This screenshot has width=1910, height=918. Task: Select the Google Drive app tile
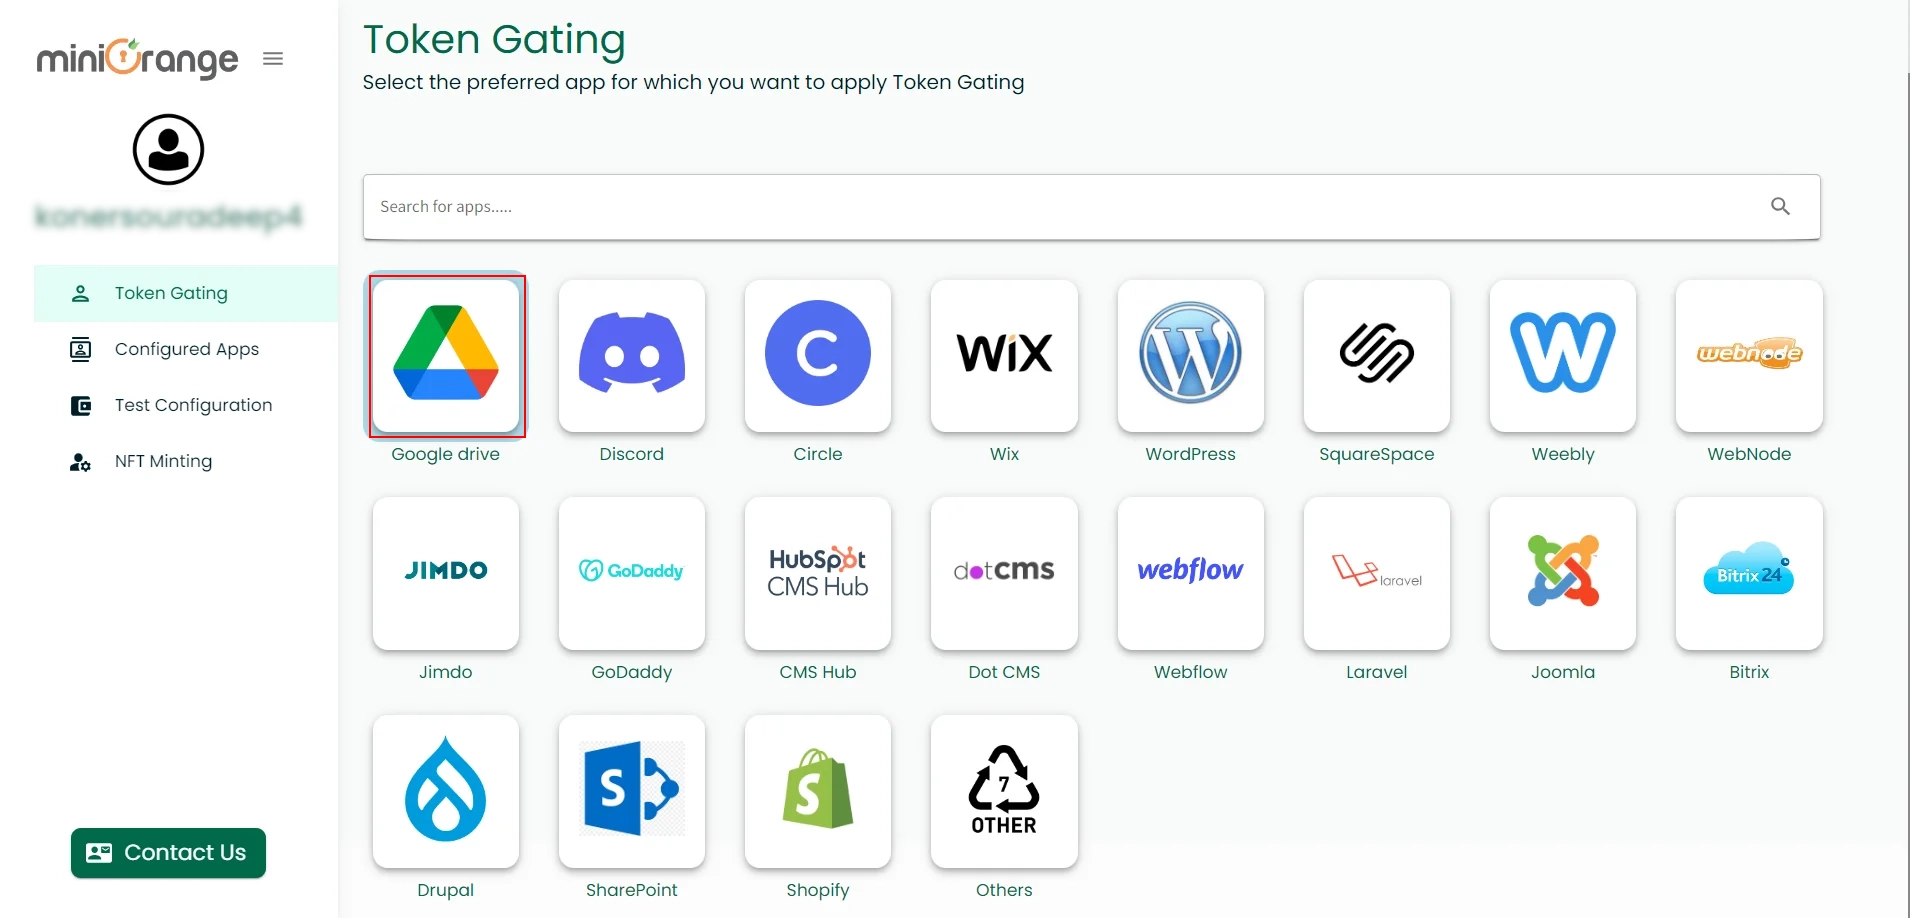[446, 356]
